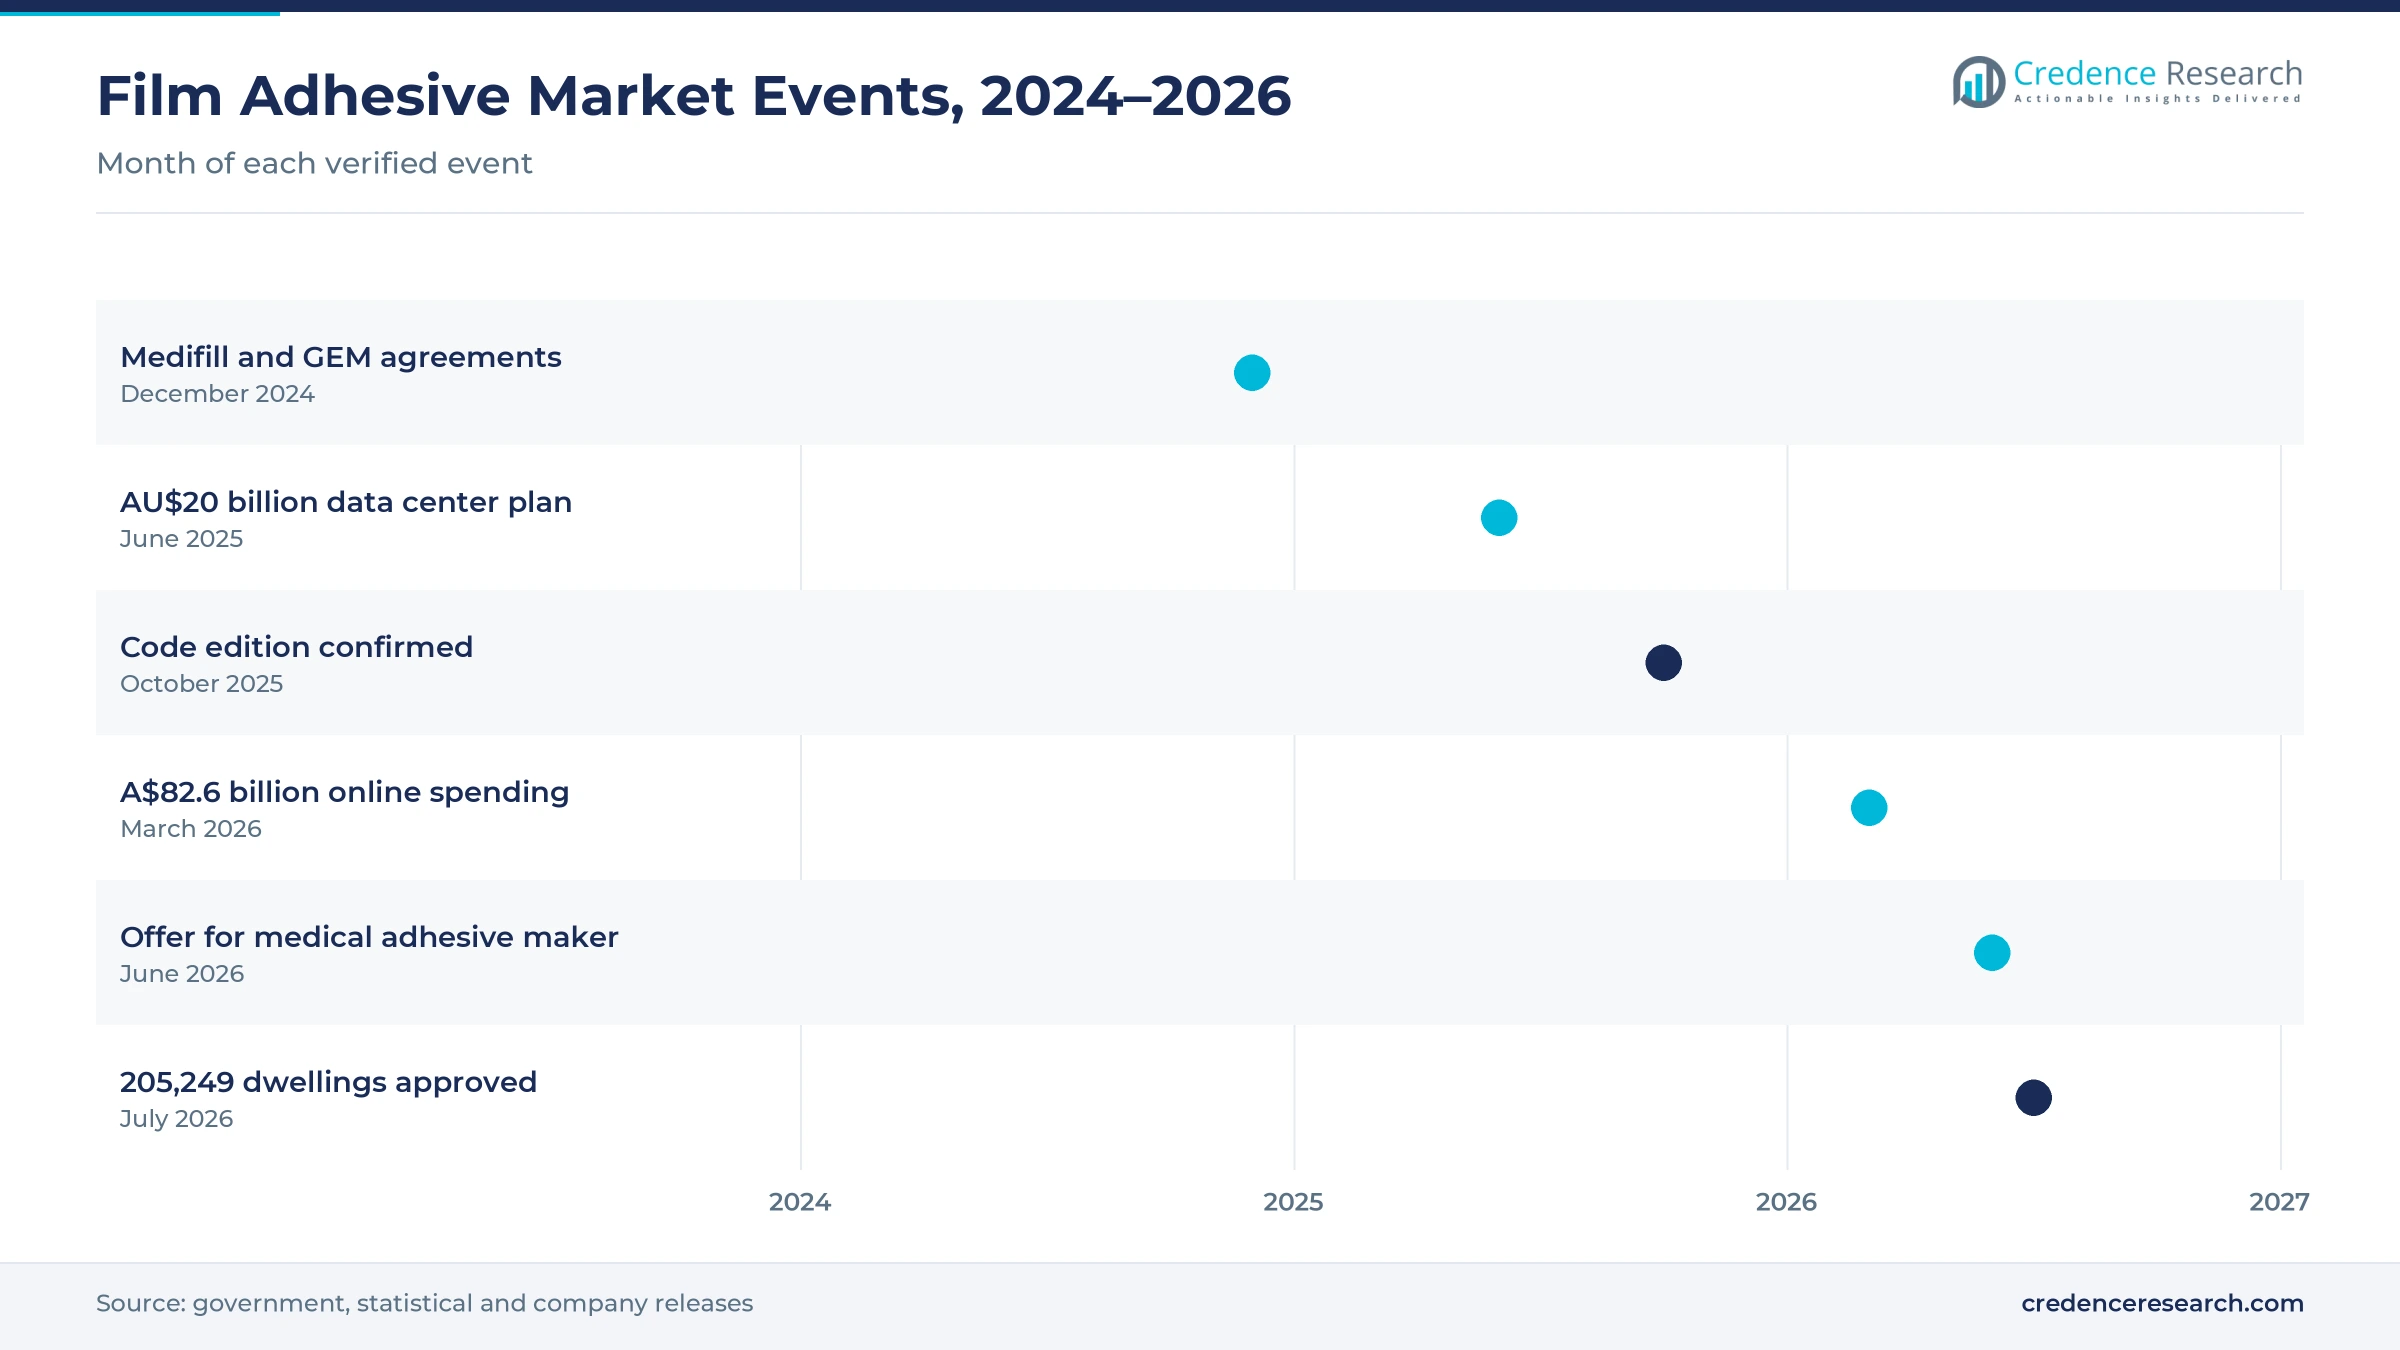Select the October 2025 code edition dot
2400x1350 pixels.
pos(1664,663)
